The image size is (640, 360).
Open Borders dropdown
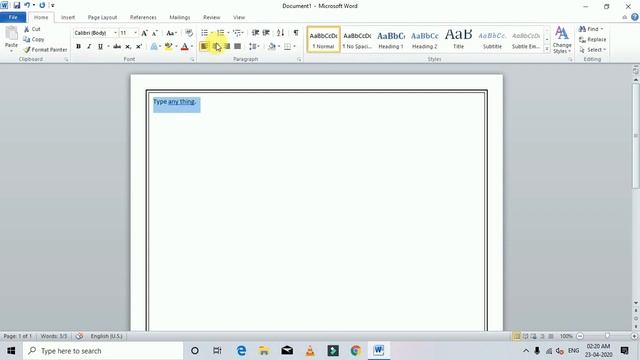click(x=294, y=47)
